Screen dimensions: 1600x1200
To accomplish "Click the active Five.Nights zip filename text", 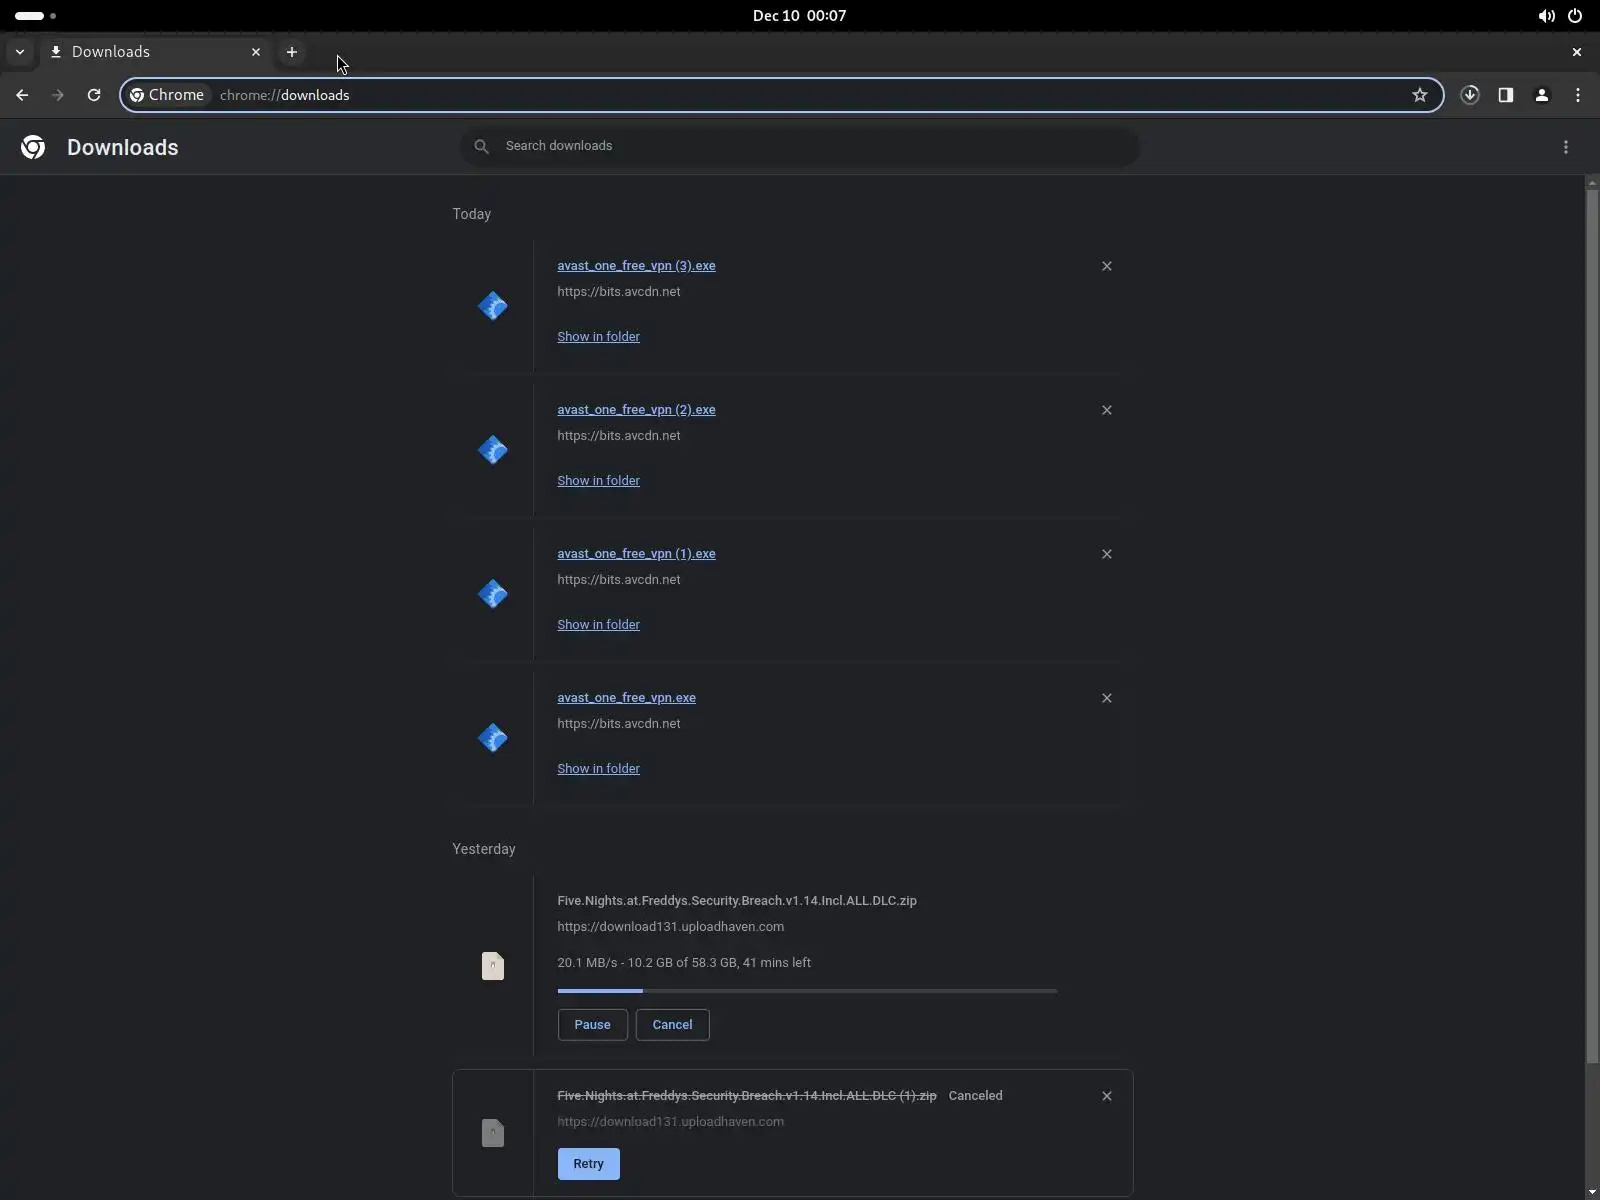I will coord(737,901).
